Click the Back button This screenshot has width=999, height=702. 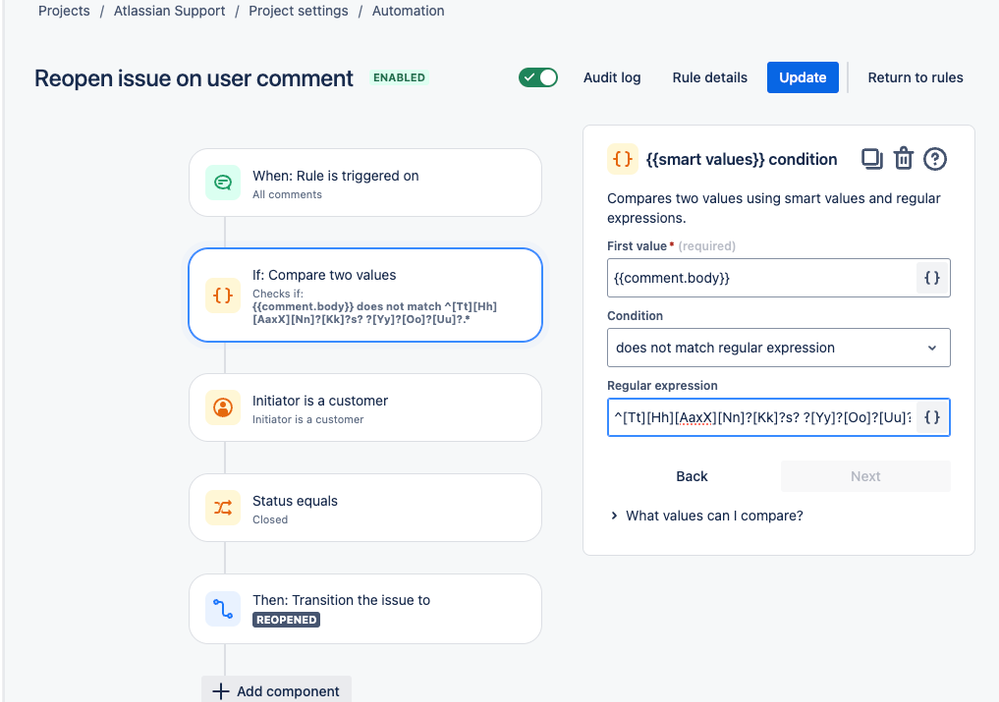coord(692,476)
